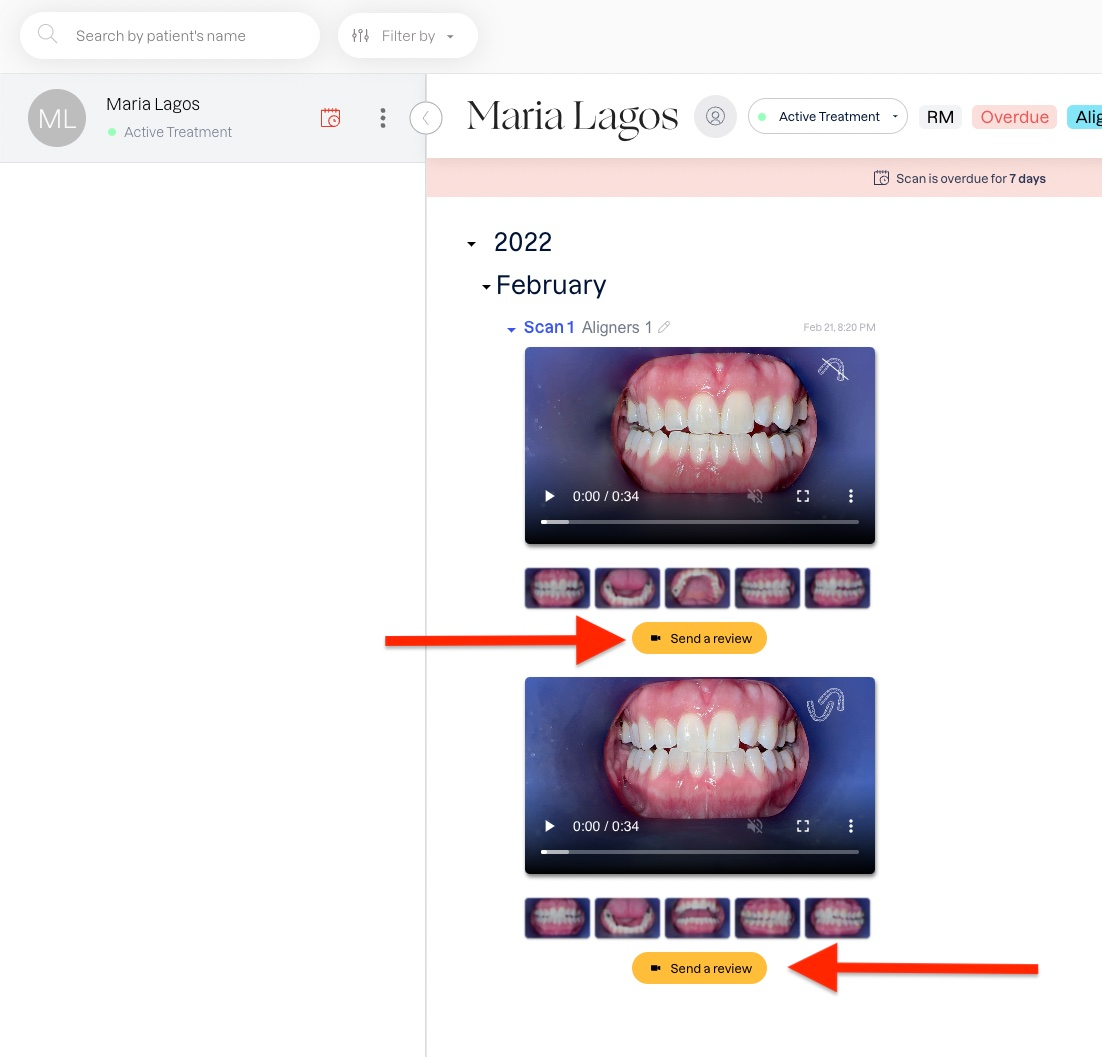Screen dimensions: 1102x1057
Task: Click the patient profile icon next to name
Action: coord(715,117)
